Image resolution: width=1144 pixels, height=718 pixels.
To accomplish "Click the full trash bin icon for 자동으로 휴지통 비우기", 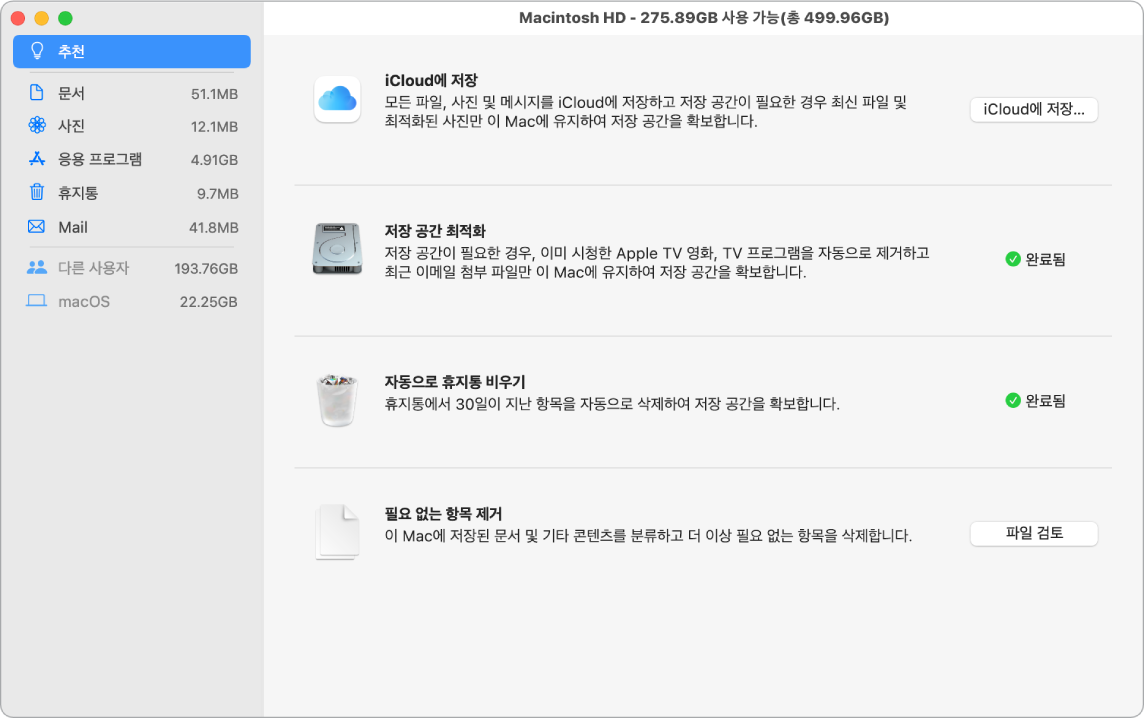I will (337, 400).
